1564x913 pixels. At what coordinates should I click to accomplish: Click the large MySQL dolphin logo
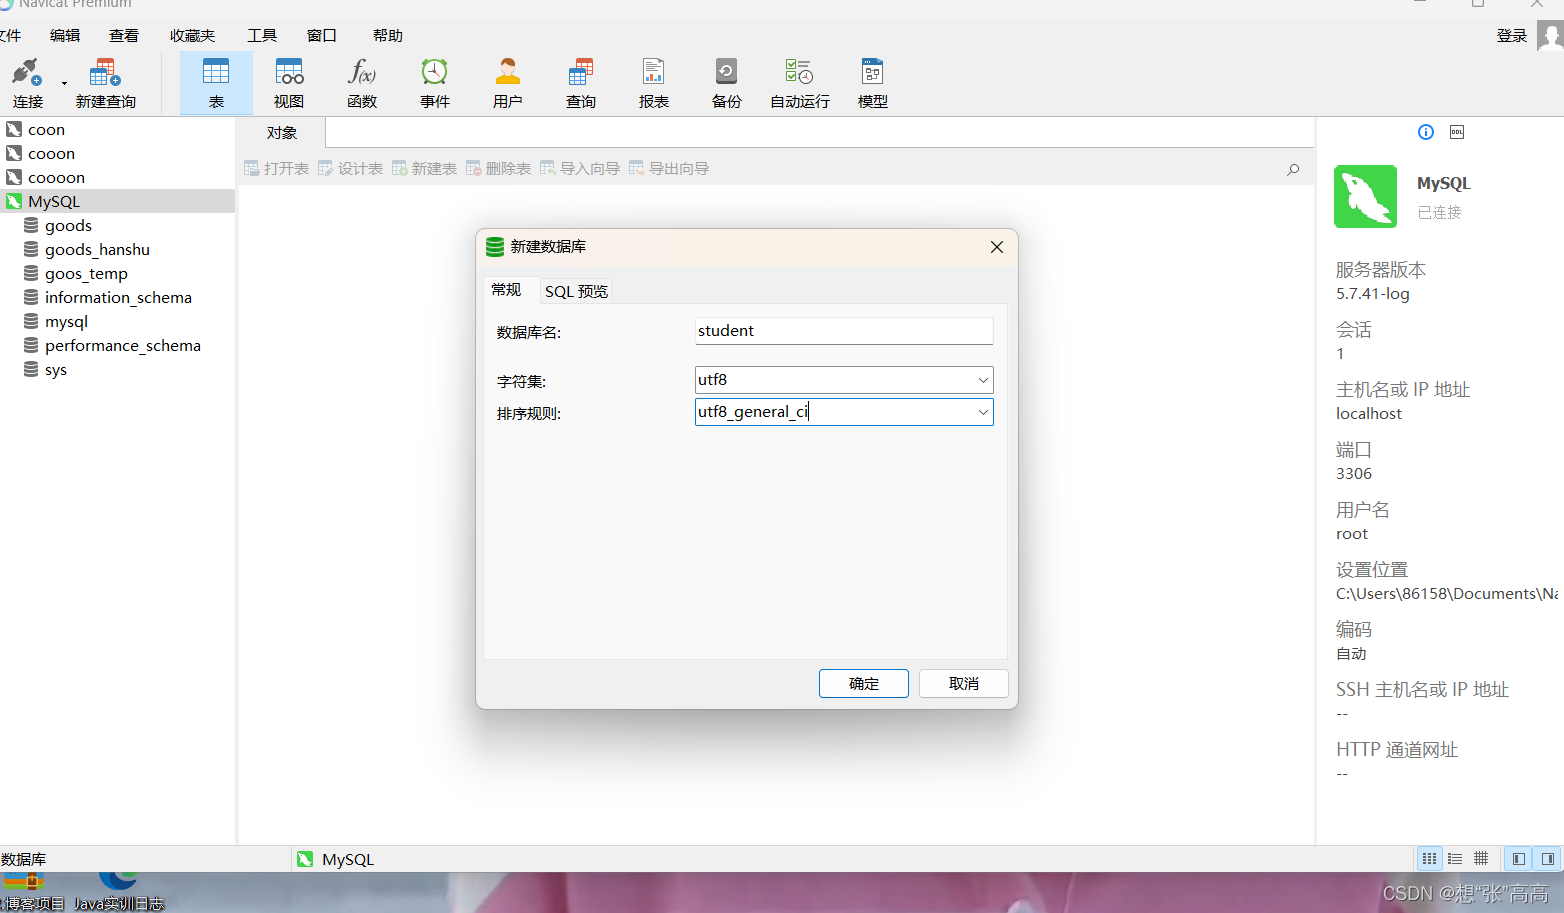[1365, 197]
